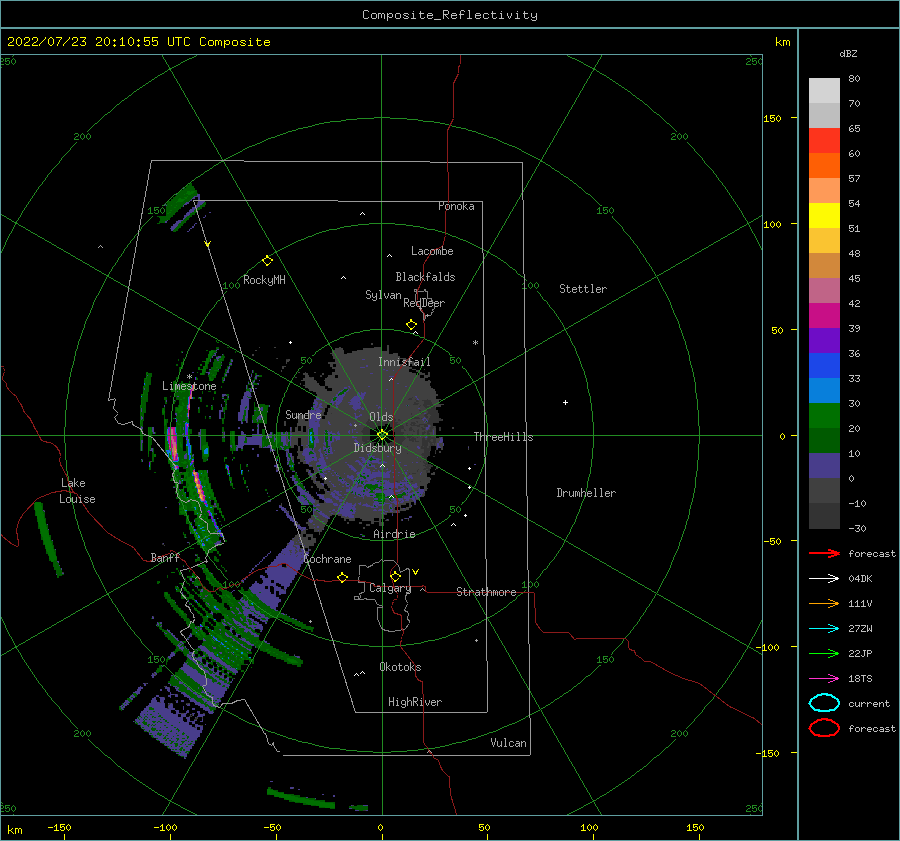Click the Limestone label
The width and height of the screenshot is (900, 841).
click(189, 386)
